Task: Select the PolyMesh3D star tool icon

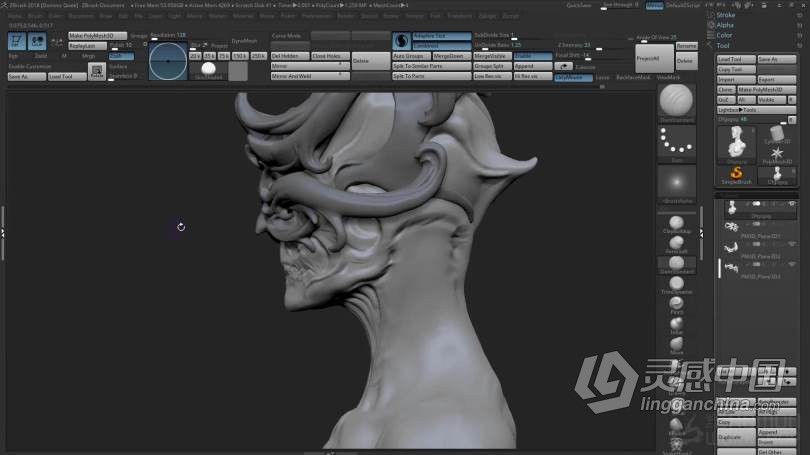Action: coord(777,155)
